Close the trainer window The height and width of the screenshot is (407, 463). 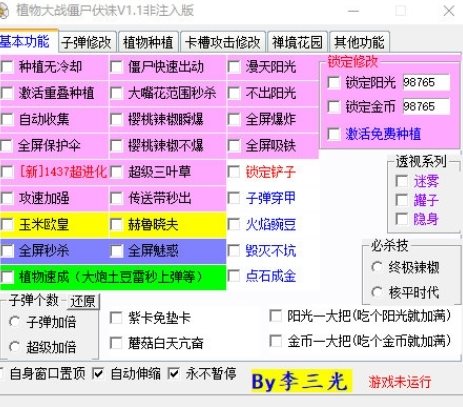pos(449,11)
